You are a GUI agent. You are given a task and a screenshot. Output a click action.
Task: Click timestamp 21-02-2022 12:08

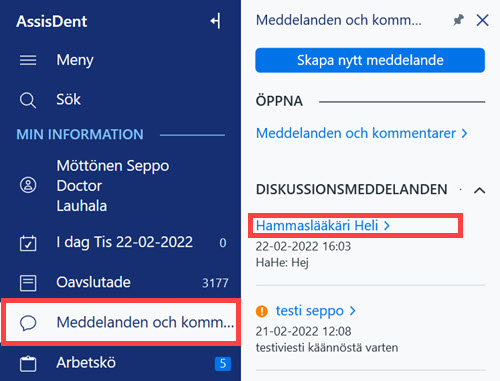tap(303, 331)
